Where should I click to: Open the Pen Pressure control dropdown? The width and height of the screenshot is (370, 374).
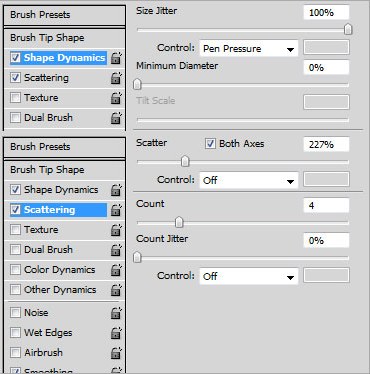coord(249,49)
